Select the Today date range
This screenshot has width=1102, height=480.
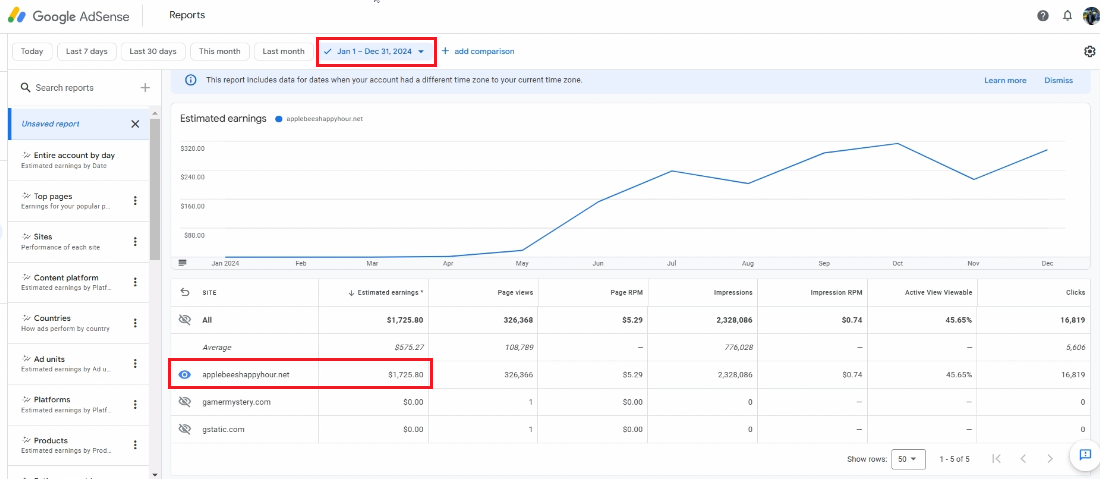pyautogui.click(x=32, y=51)
